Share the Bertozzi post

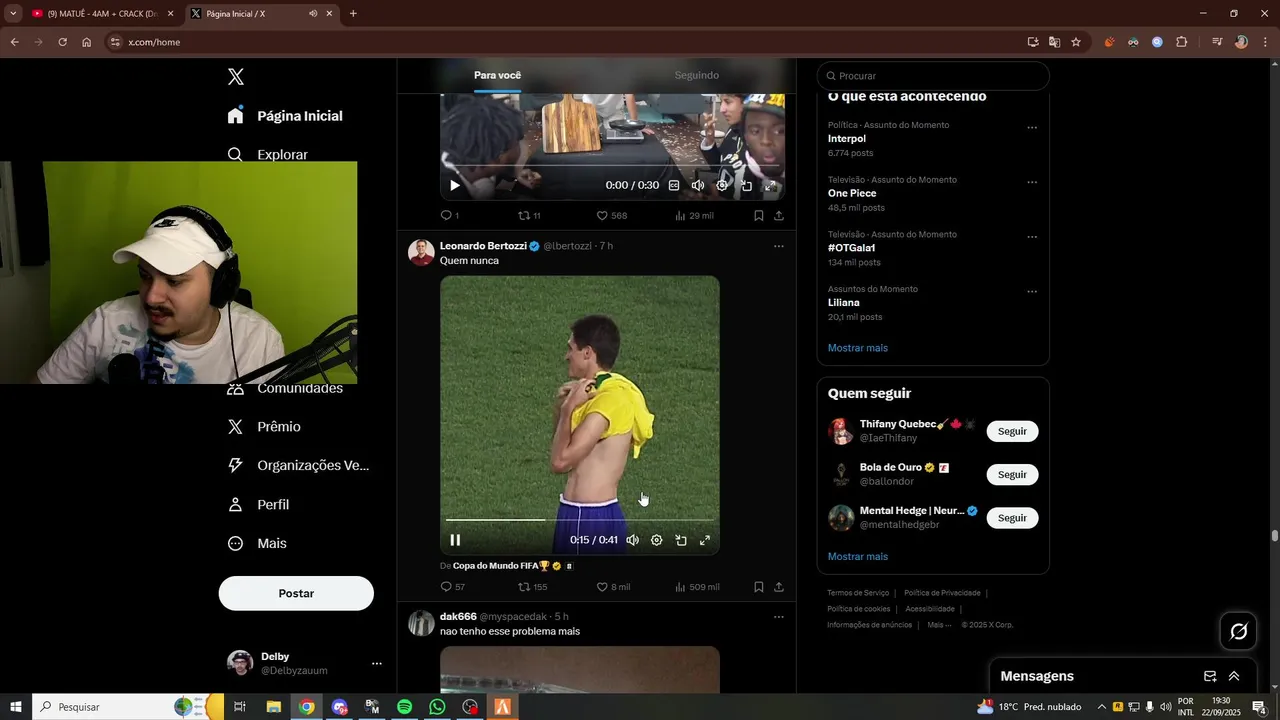click(x=779, y=587)
